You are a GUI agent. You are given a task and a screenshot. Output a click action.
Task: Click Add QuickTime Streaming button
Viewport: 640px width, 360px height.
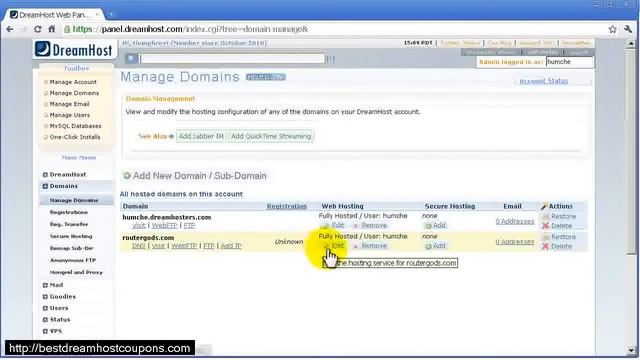271,136
